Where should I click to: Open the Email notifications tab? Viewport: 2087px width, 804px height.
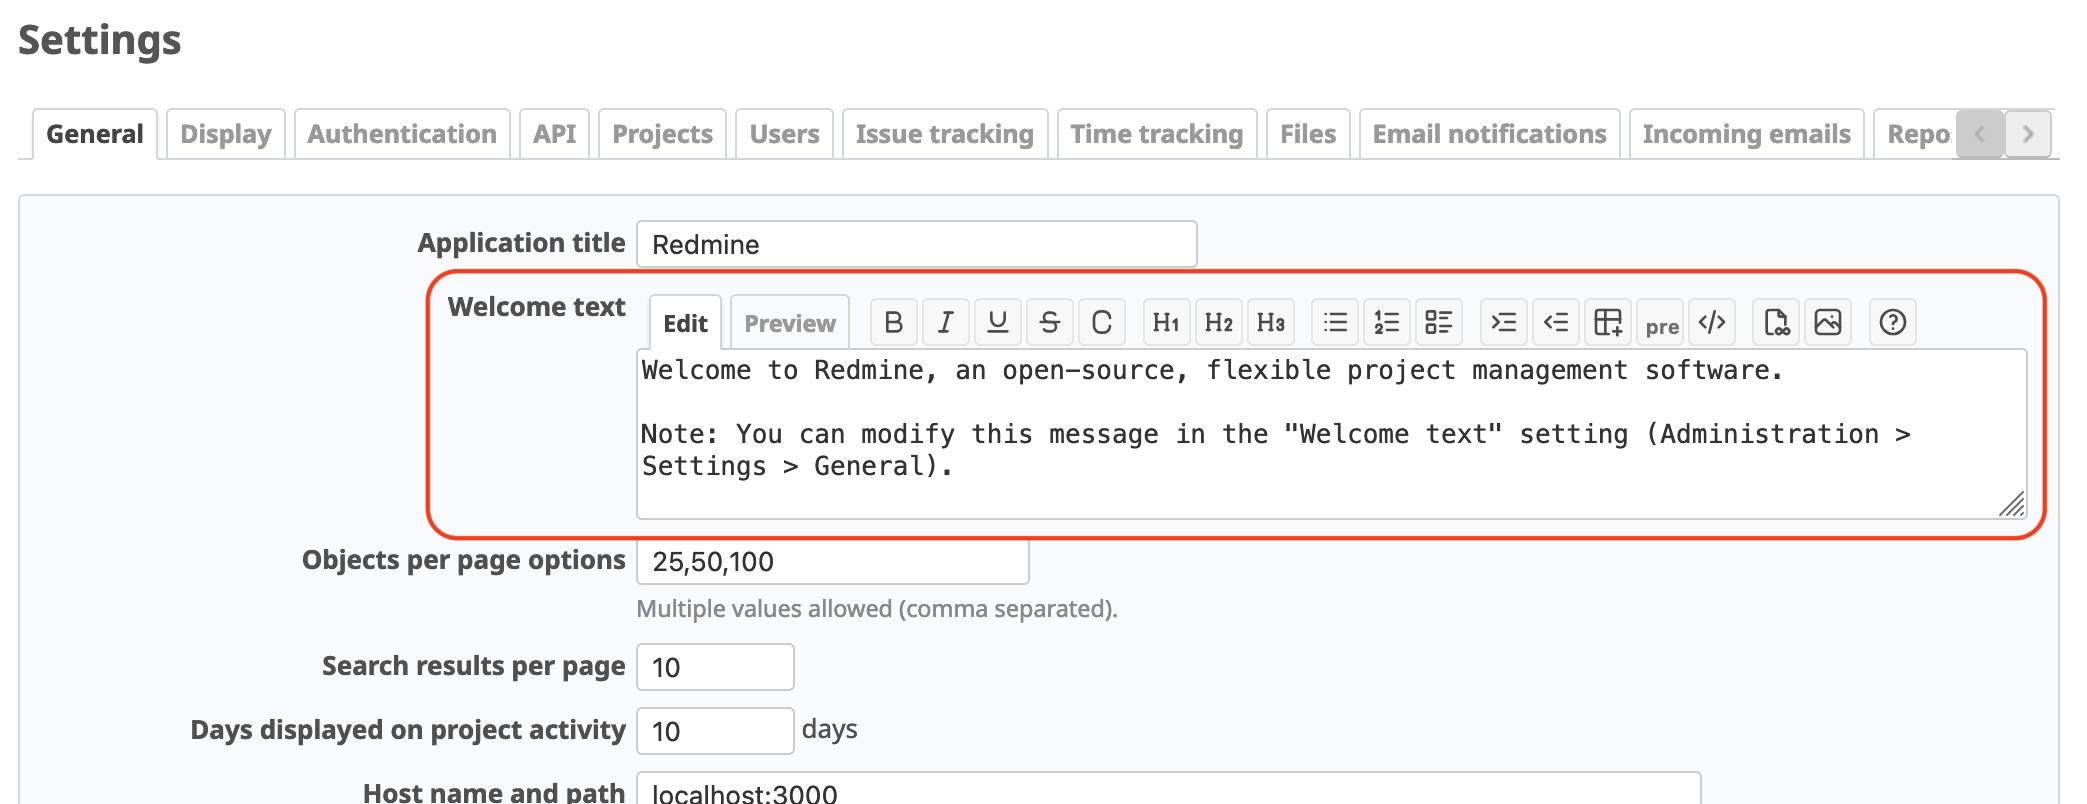tap(1489, 134)
